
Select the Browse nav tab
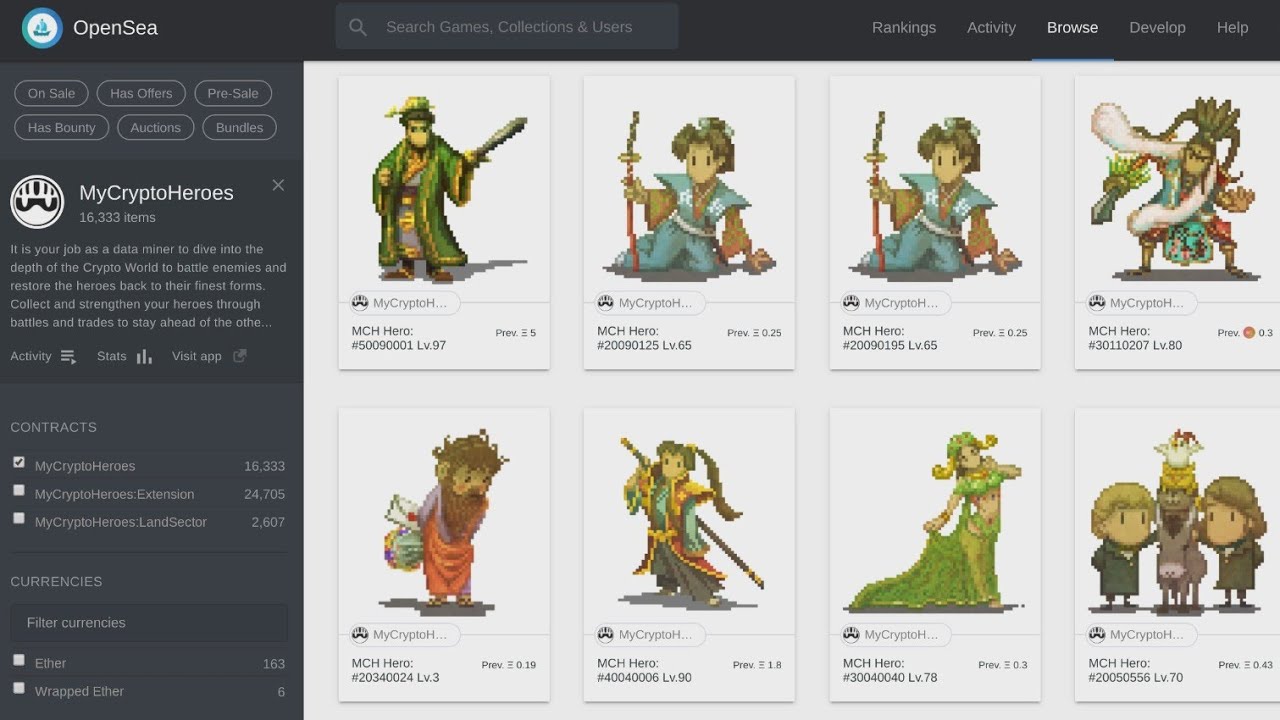1072,28
